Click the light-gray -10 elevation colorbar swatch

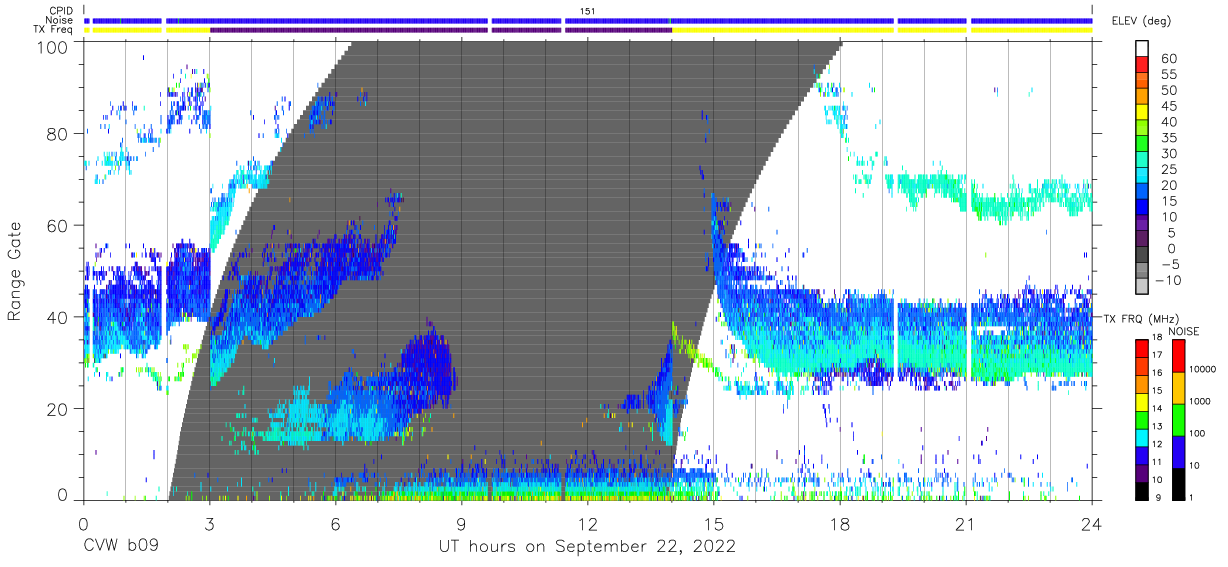click(x=1142, y=287)
